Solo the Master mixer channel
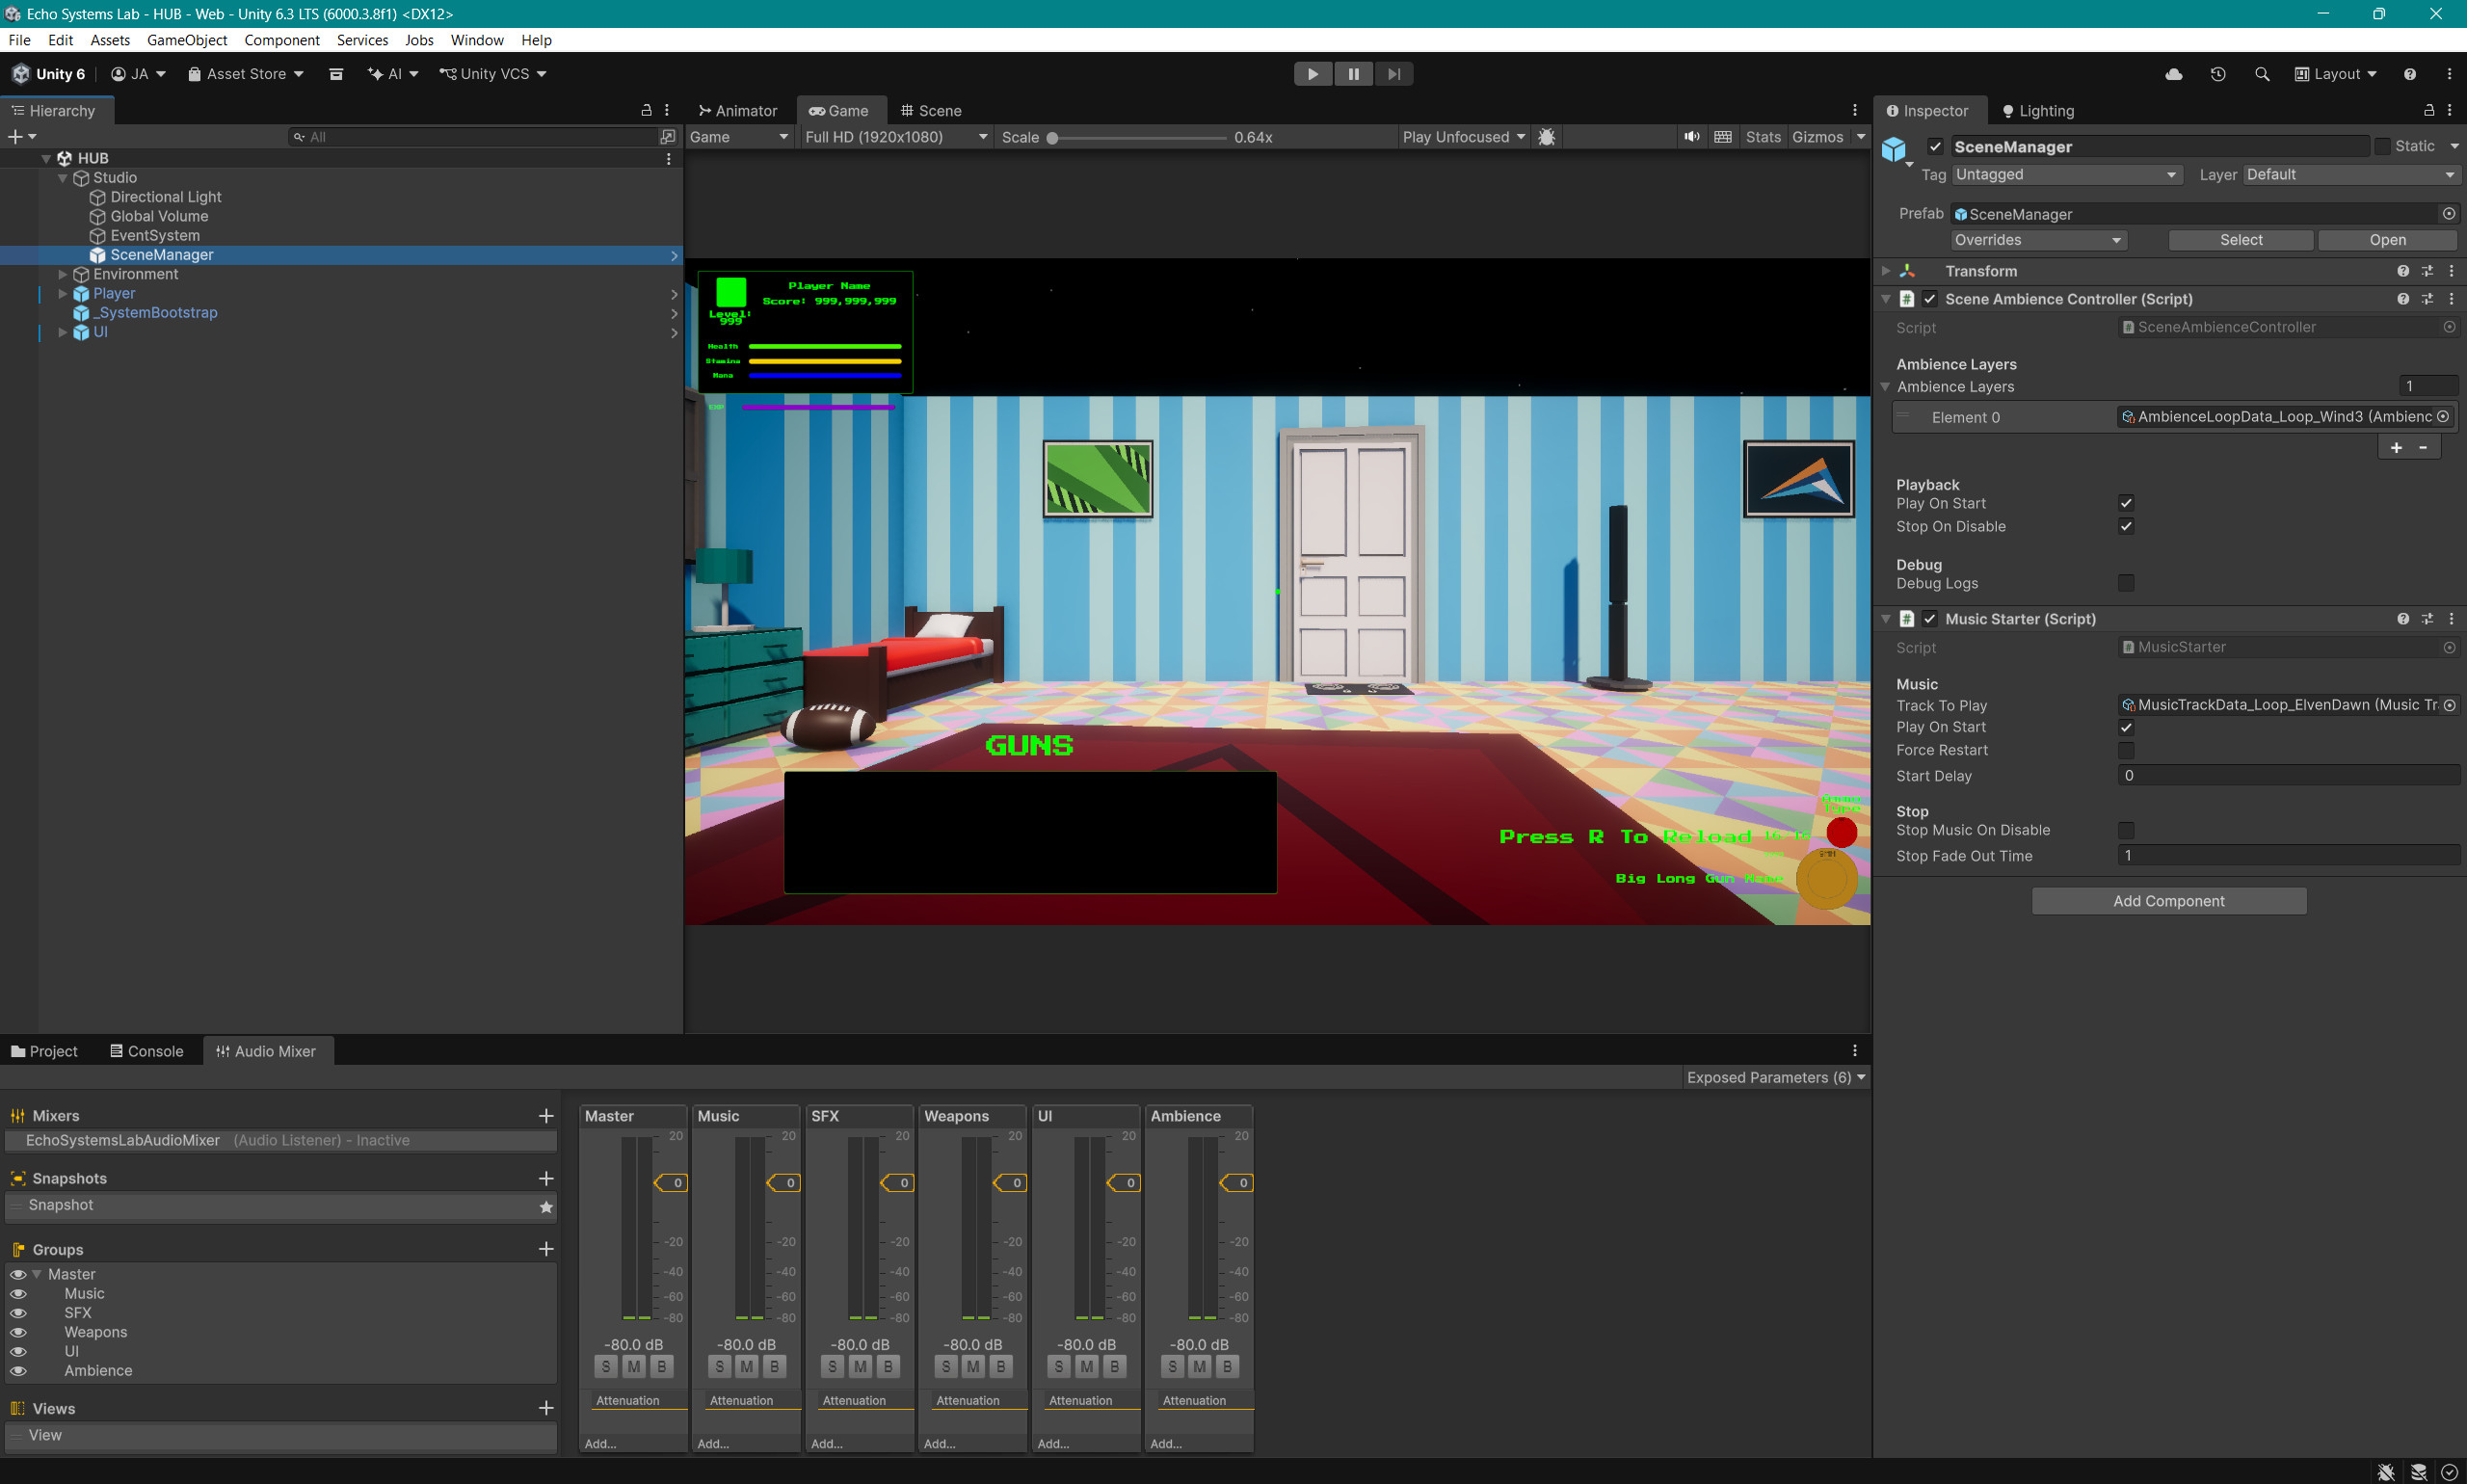This screenshot has width=2467, height=1484. click(606, 1366)
